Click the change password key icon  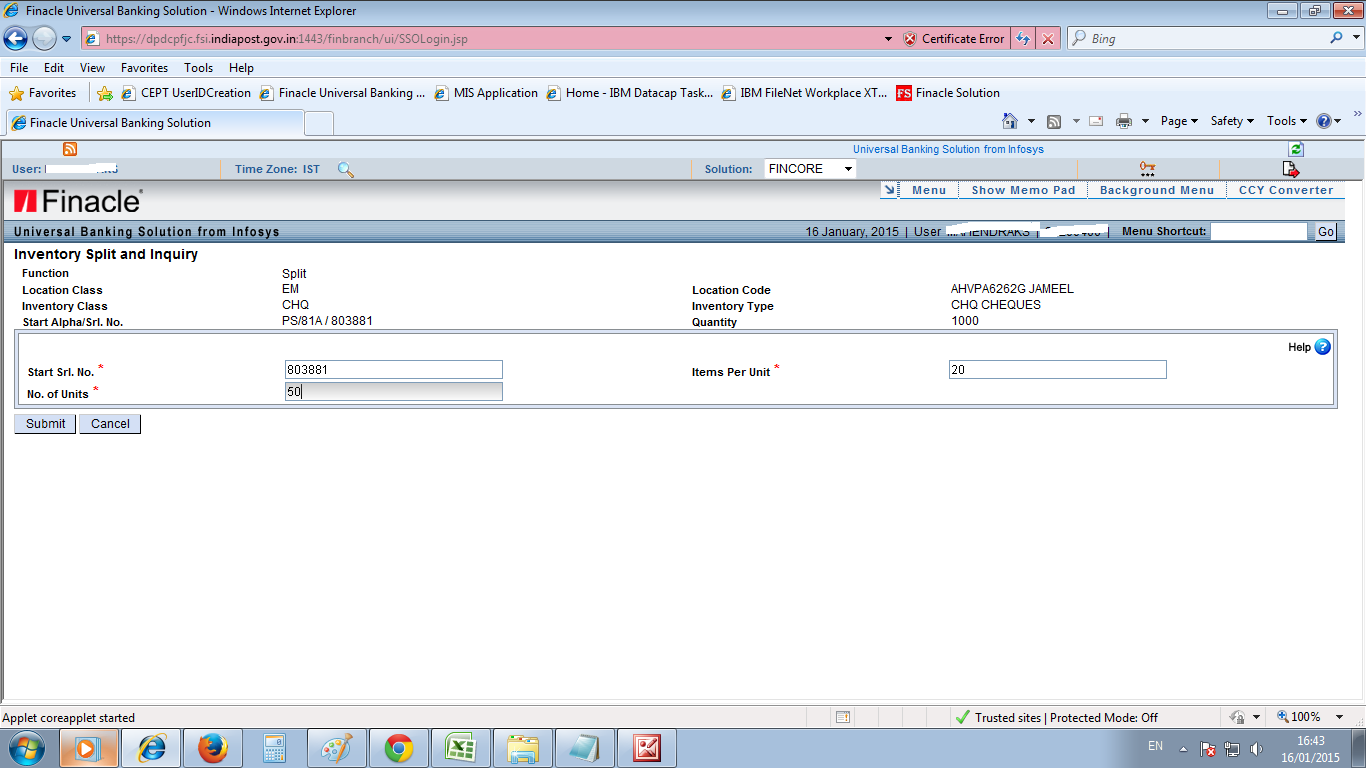[x=1146, y=168]
